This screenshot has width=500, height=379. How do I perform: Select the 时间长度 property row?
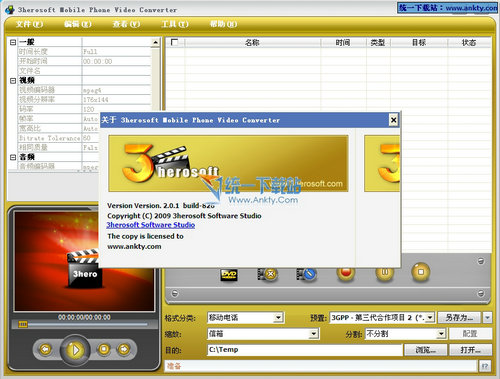(84, 52)
